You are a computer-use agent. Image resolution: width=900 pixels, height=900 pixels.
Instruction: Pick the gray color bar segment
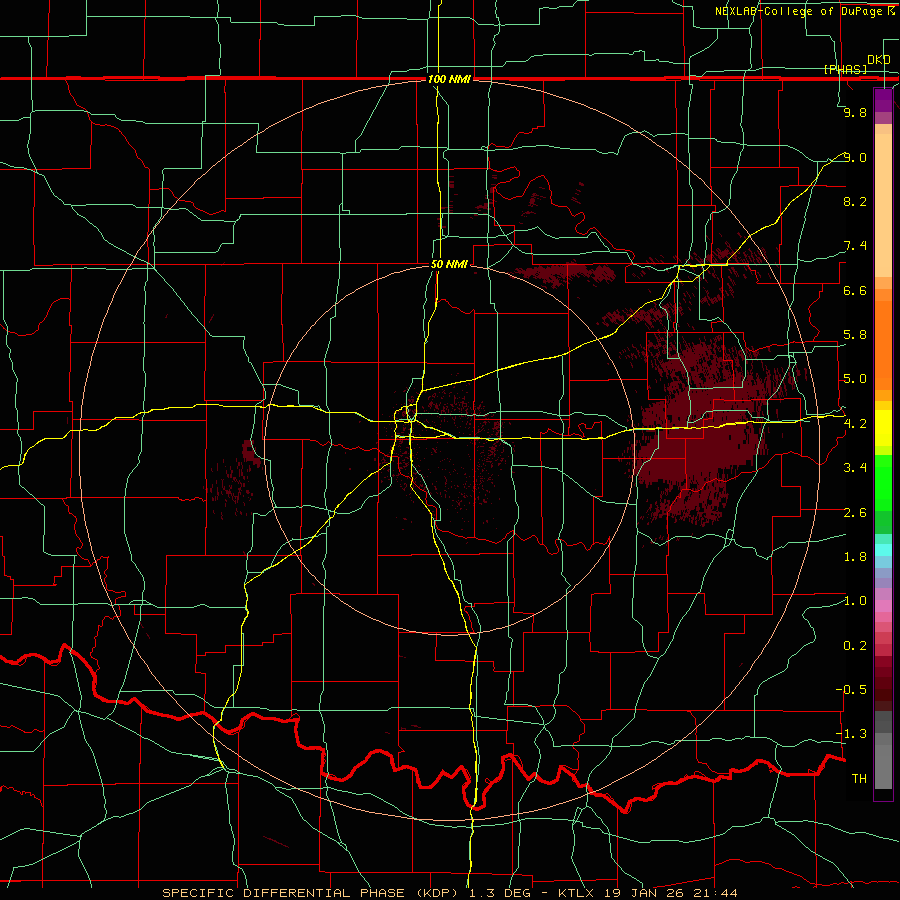pos(883,766)
